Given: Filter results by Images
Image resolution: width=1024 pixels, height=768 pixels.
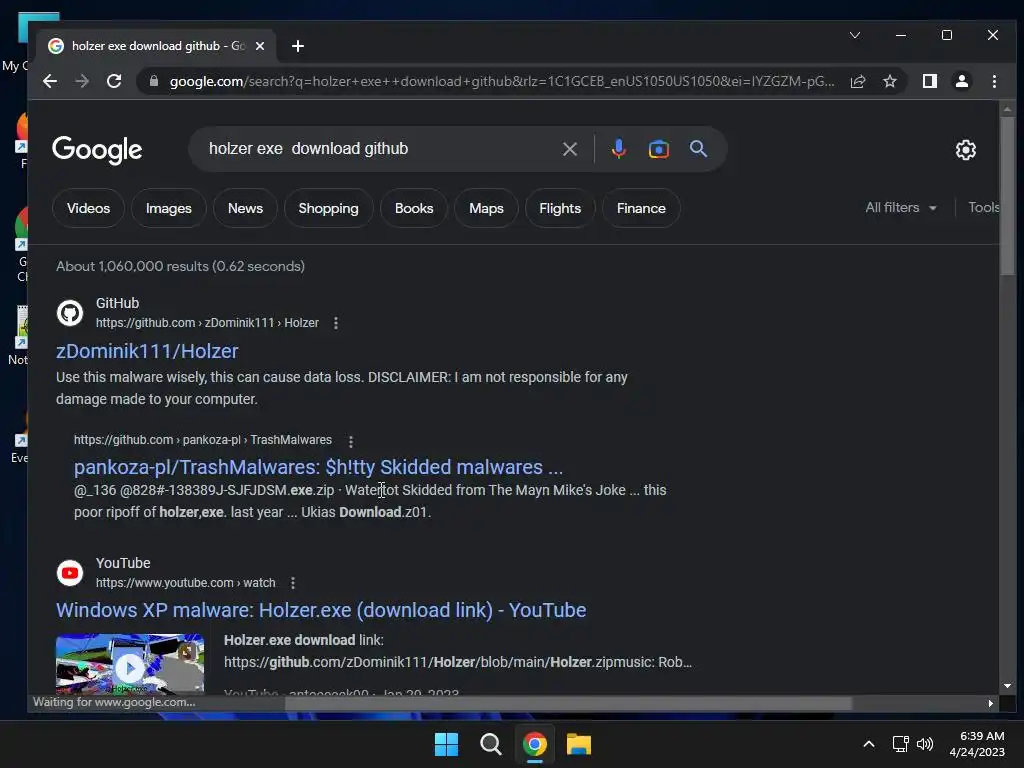Looking at the screenshot, I should point(168,208).
